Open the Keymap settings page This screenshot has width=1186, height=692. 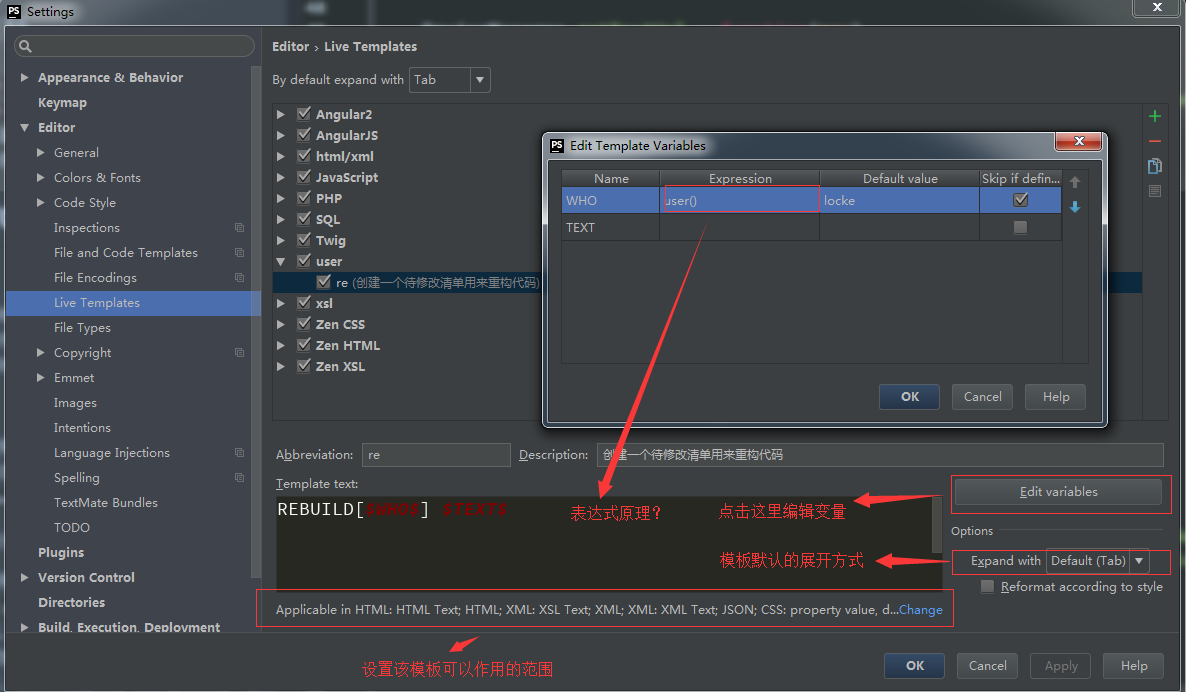click(62, 103)
